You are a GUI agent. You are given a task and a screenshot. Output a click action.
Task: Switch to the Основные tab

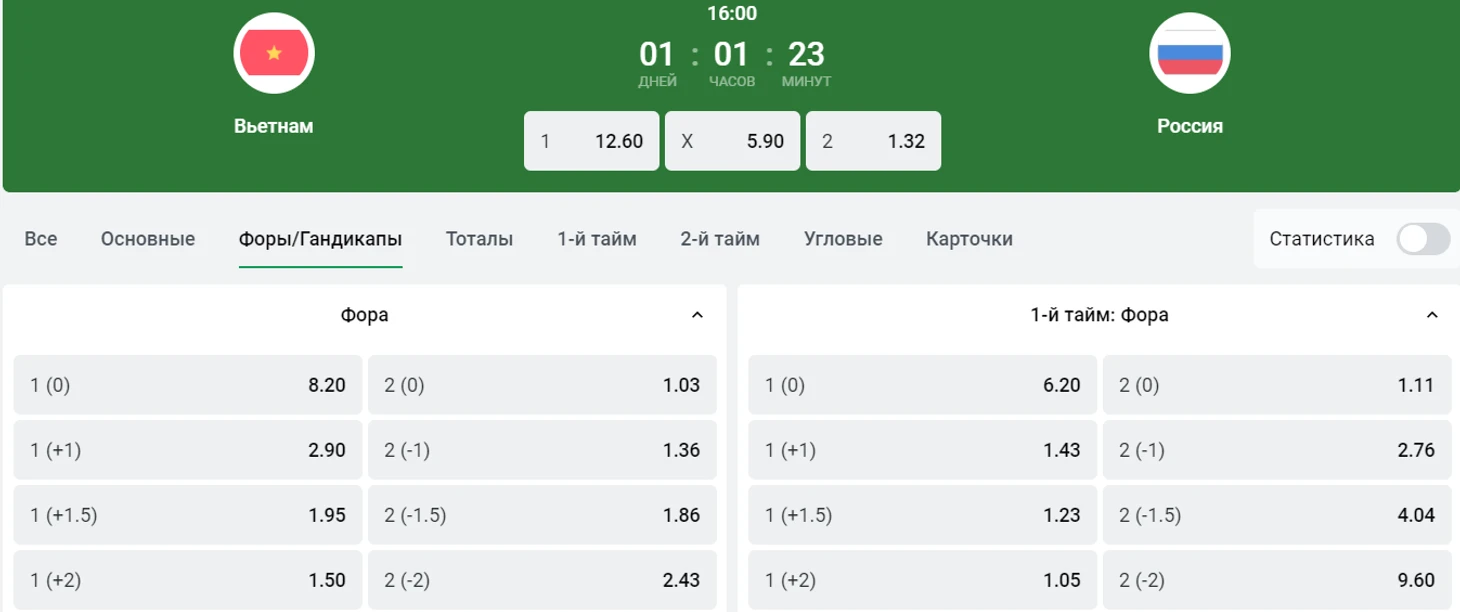pyautogui.click(x=148, y=239)
